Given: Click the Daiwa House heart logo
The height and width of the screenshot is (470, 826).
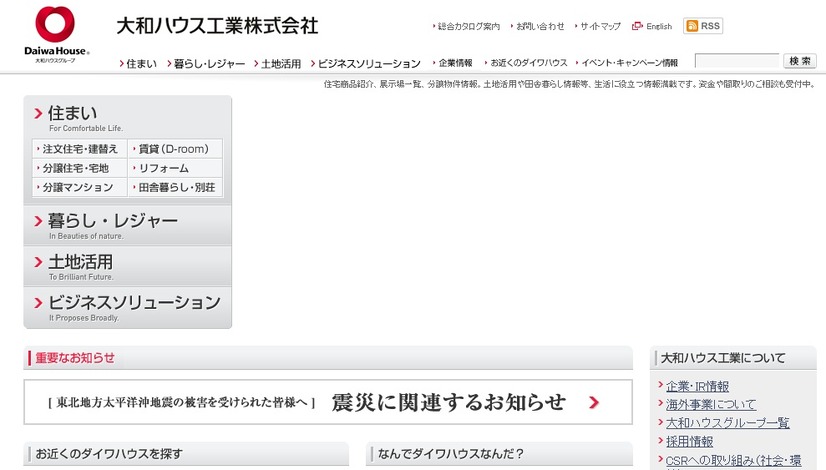Looking at the screenshot, I should click(56, 35).
